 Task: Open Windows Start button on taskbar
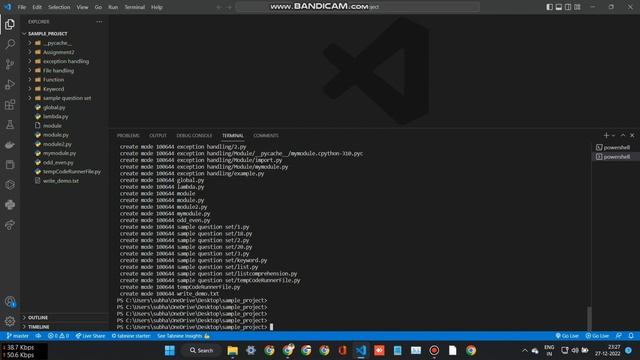170,350
